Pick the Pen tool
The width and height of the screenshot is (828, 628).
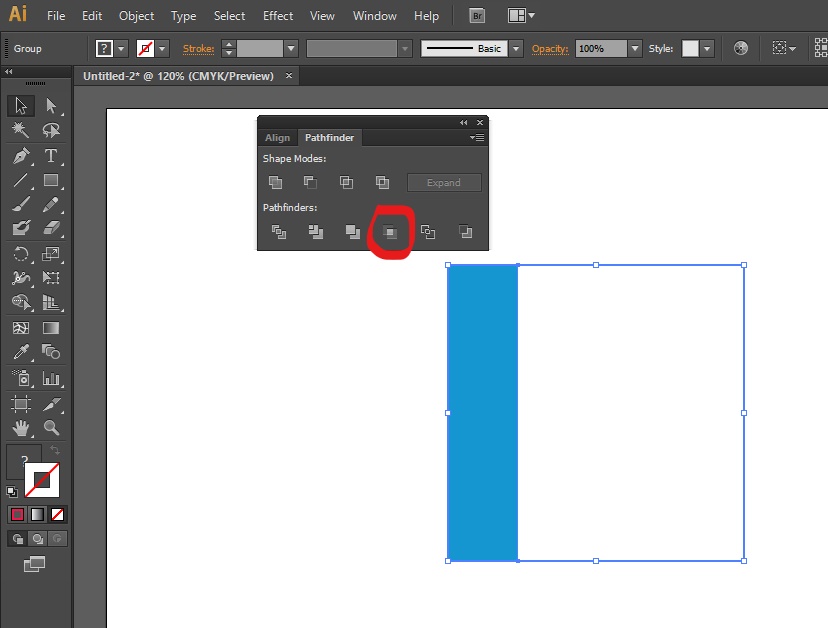20,156
